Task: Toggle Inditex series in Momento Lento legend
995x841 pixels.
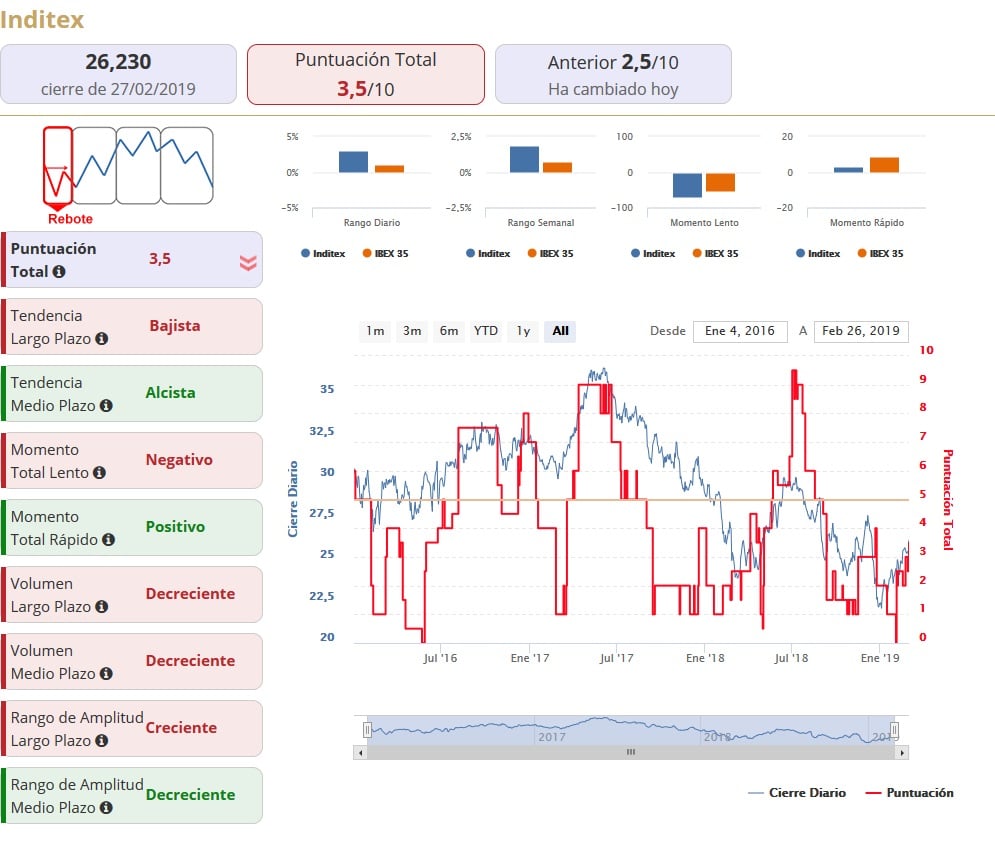Action: click(653, 253)
